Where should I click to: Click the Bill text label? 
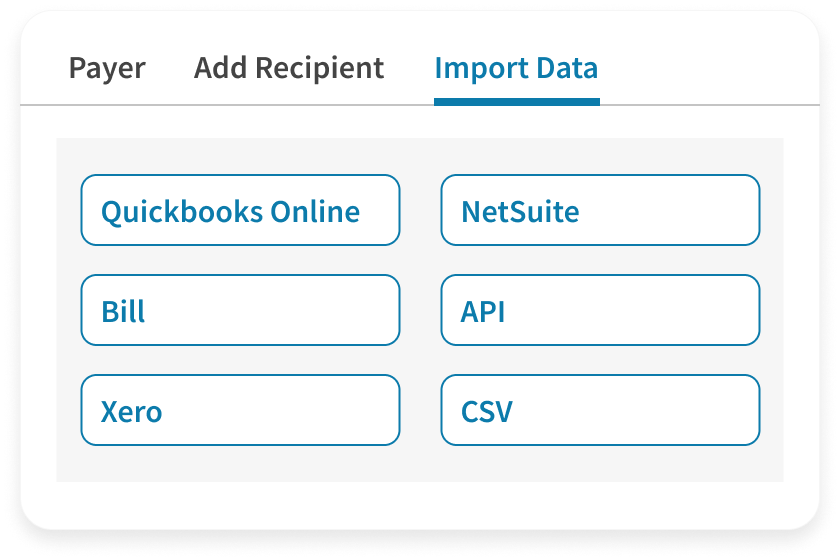tap(123, 311)
